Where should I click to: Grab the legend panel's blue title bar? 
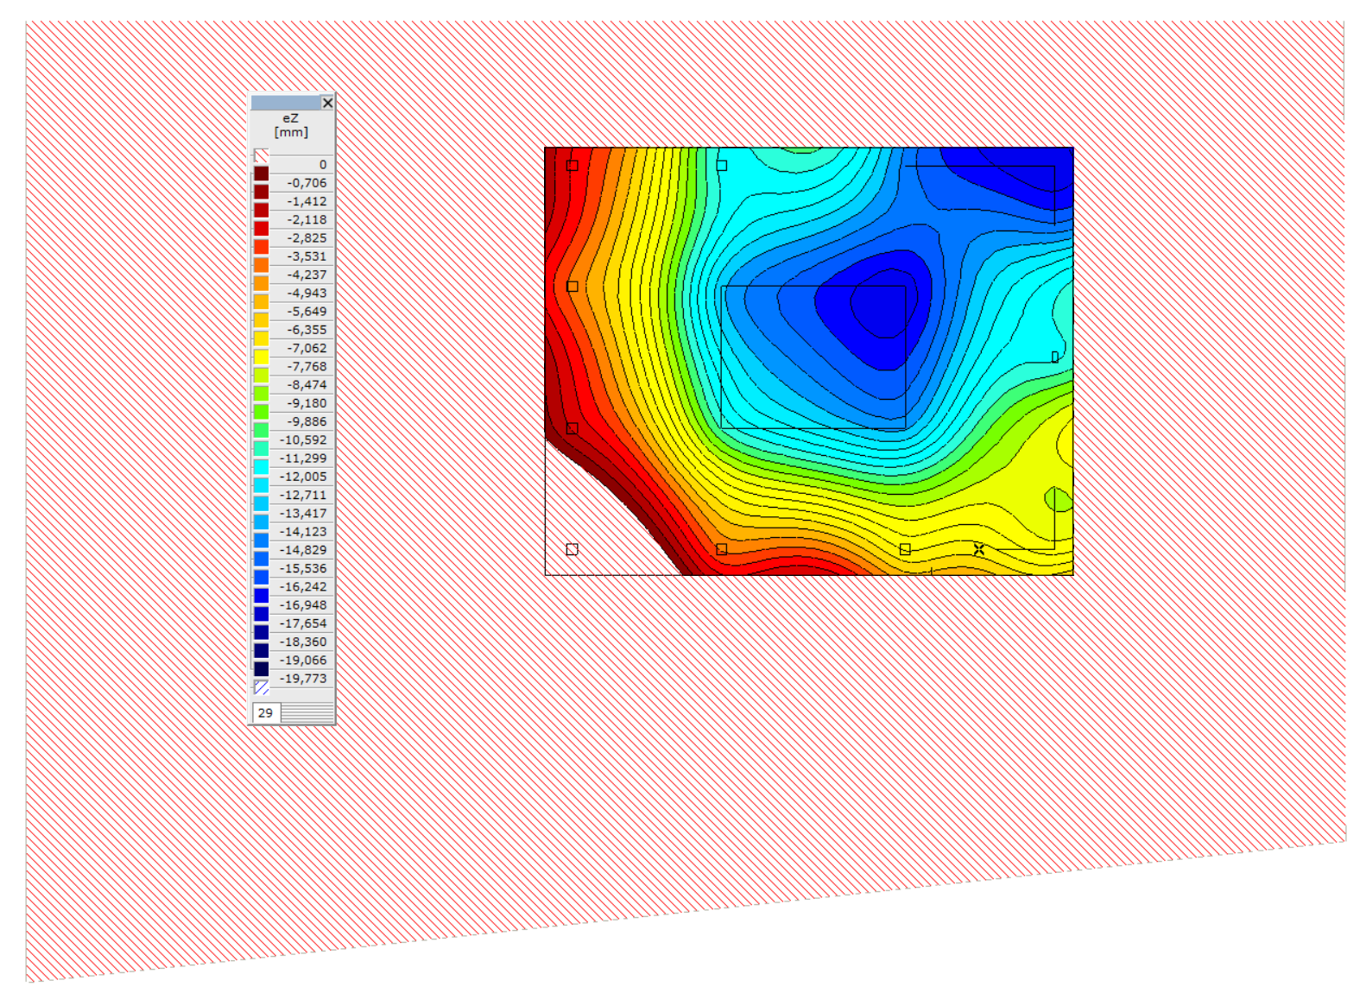[285, 103]
